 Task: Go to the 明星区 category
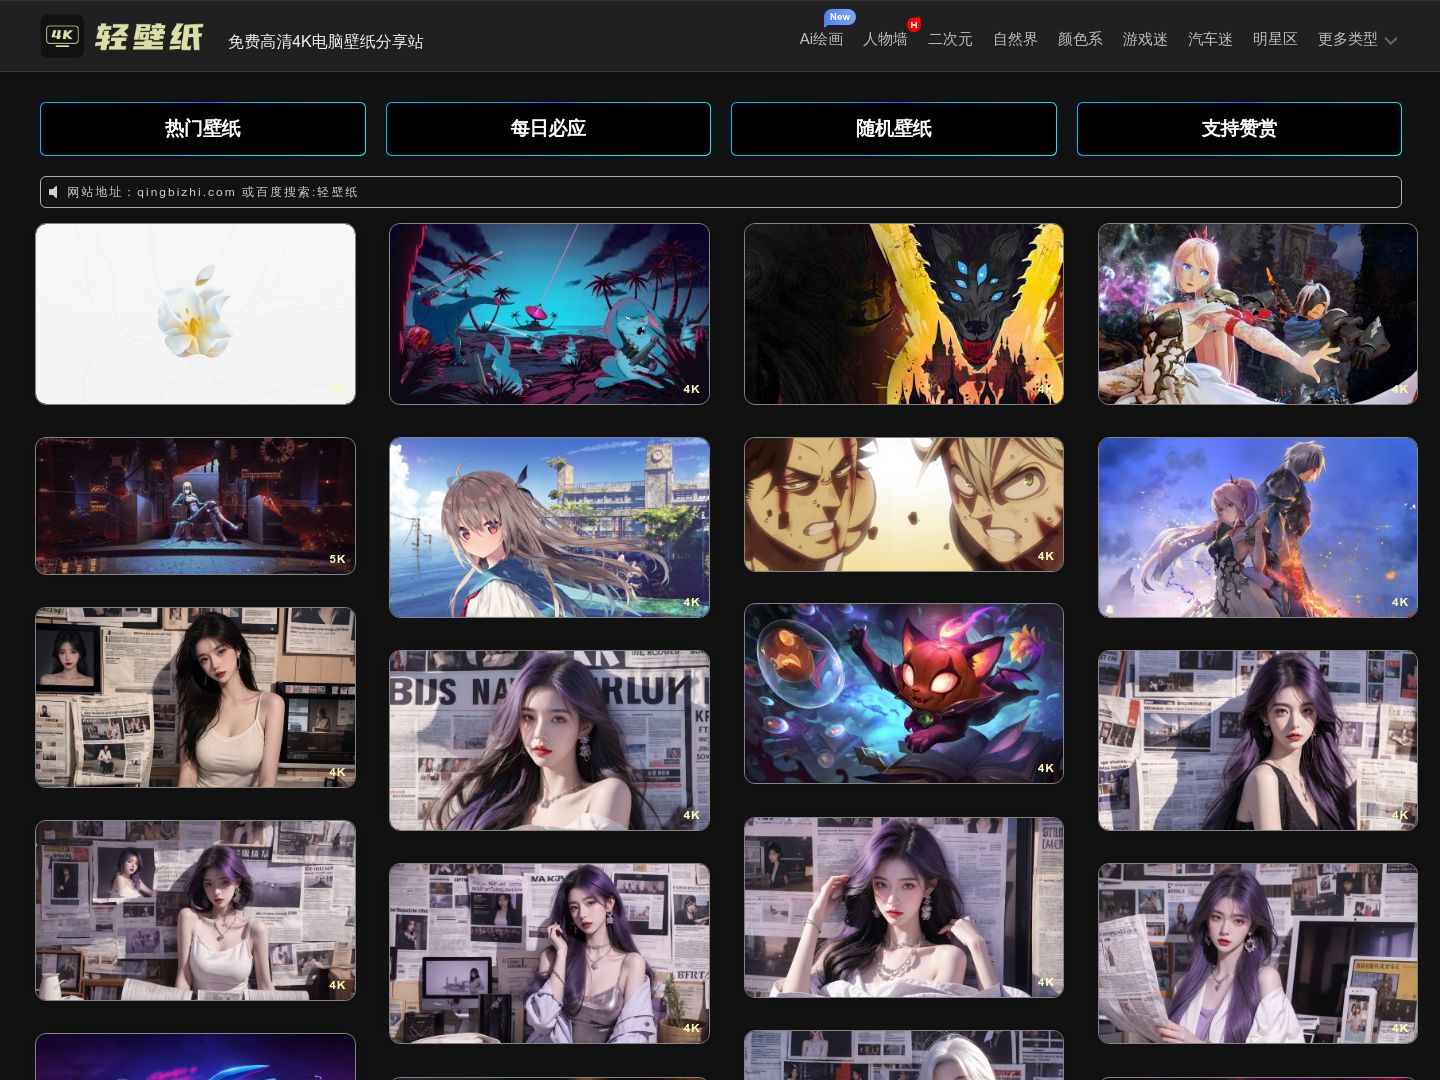1275,39
